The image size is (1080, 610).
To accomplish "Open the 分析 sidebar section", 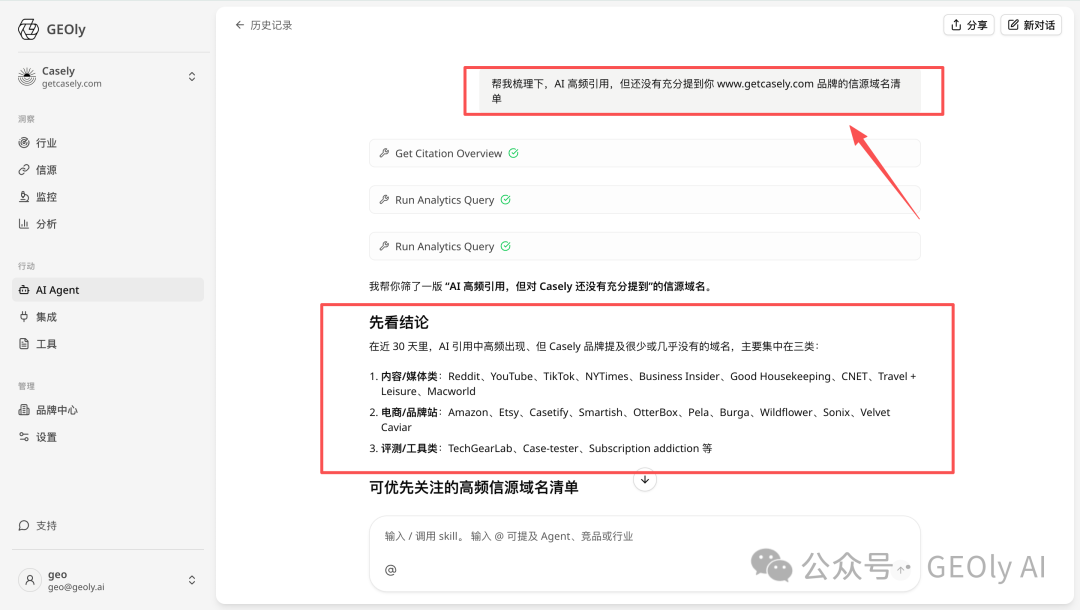I will (108, 224).
